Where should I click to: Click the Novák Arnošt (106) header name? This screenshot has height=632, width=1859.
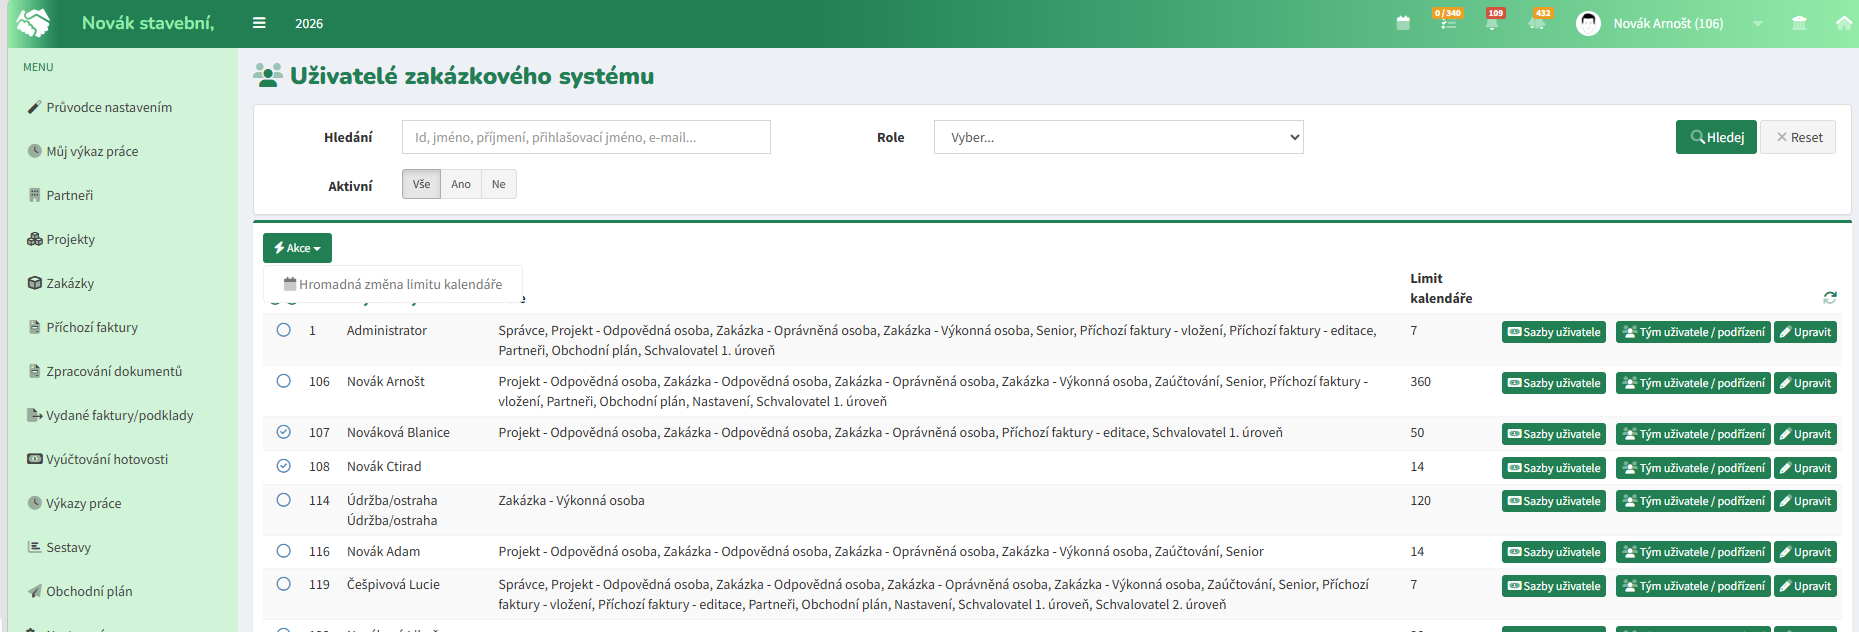click(1668, 23)
